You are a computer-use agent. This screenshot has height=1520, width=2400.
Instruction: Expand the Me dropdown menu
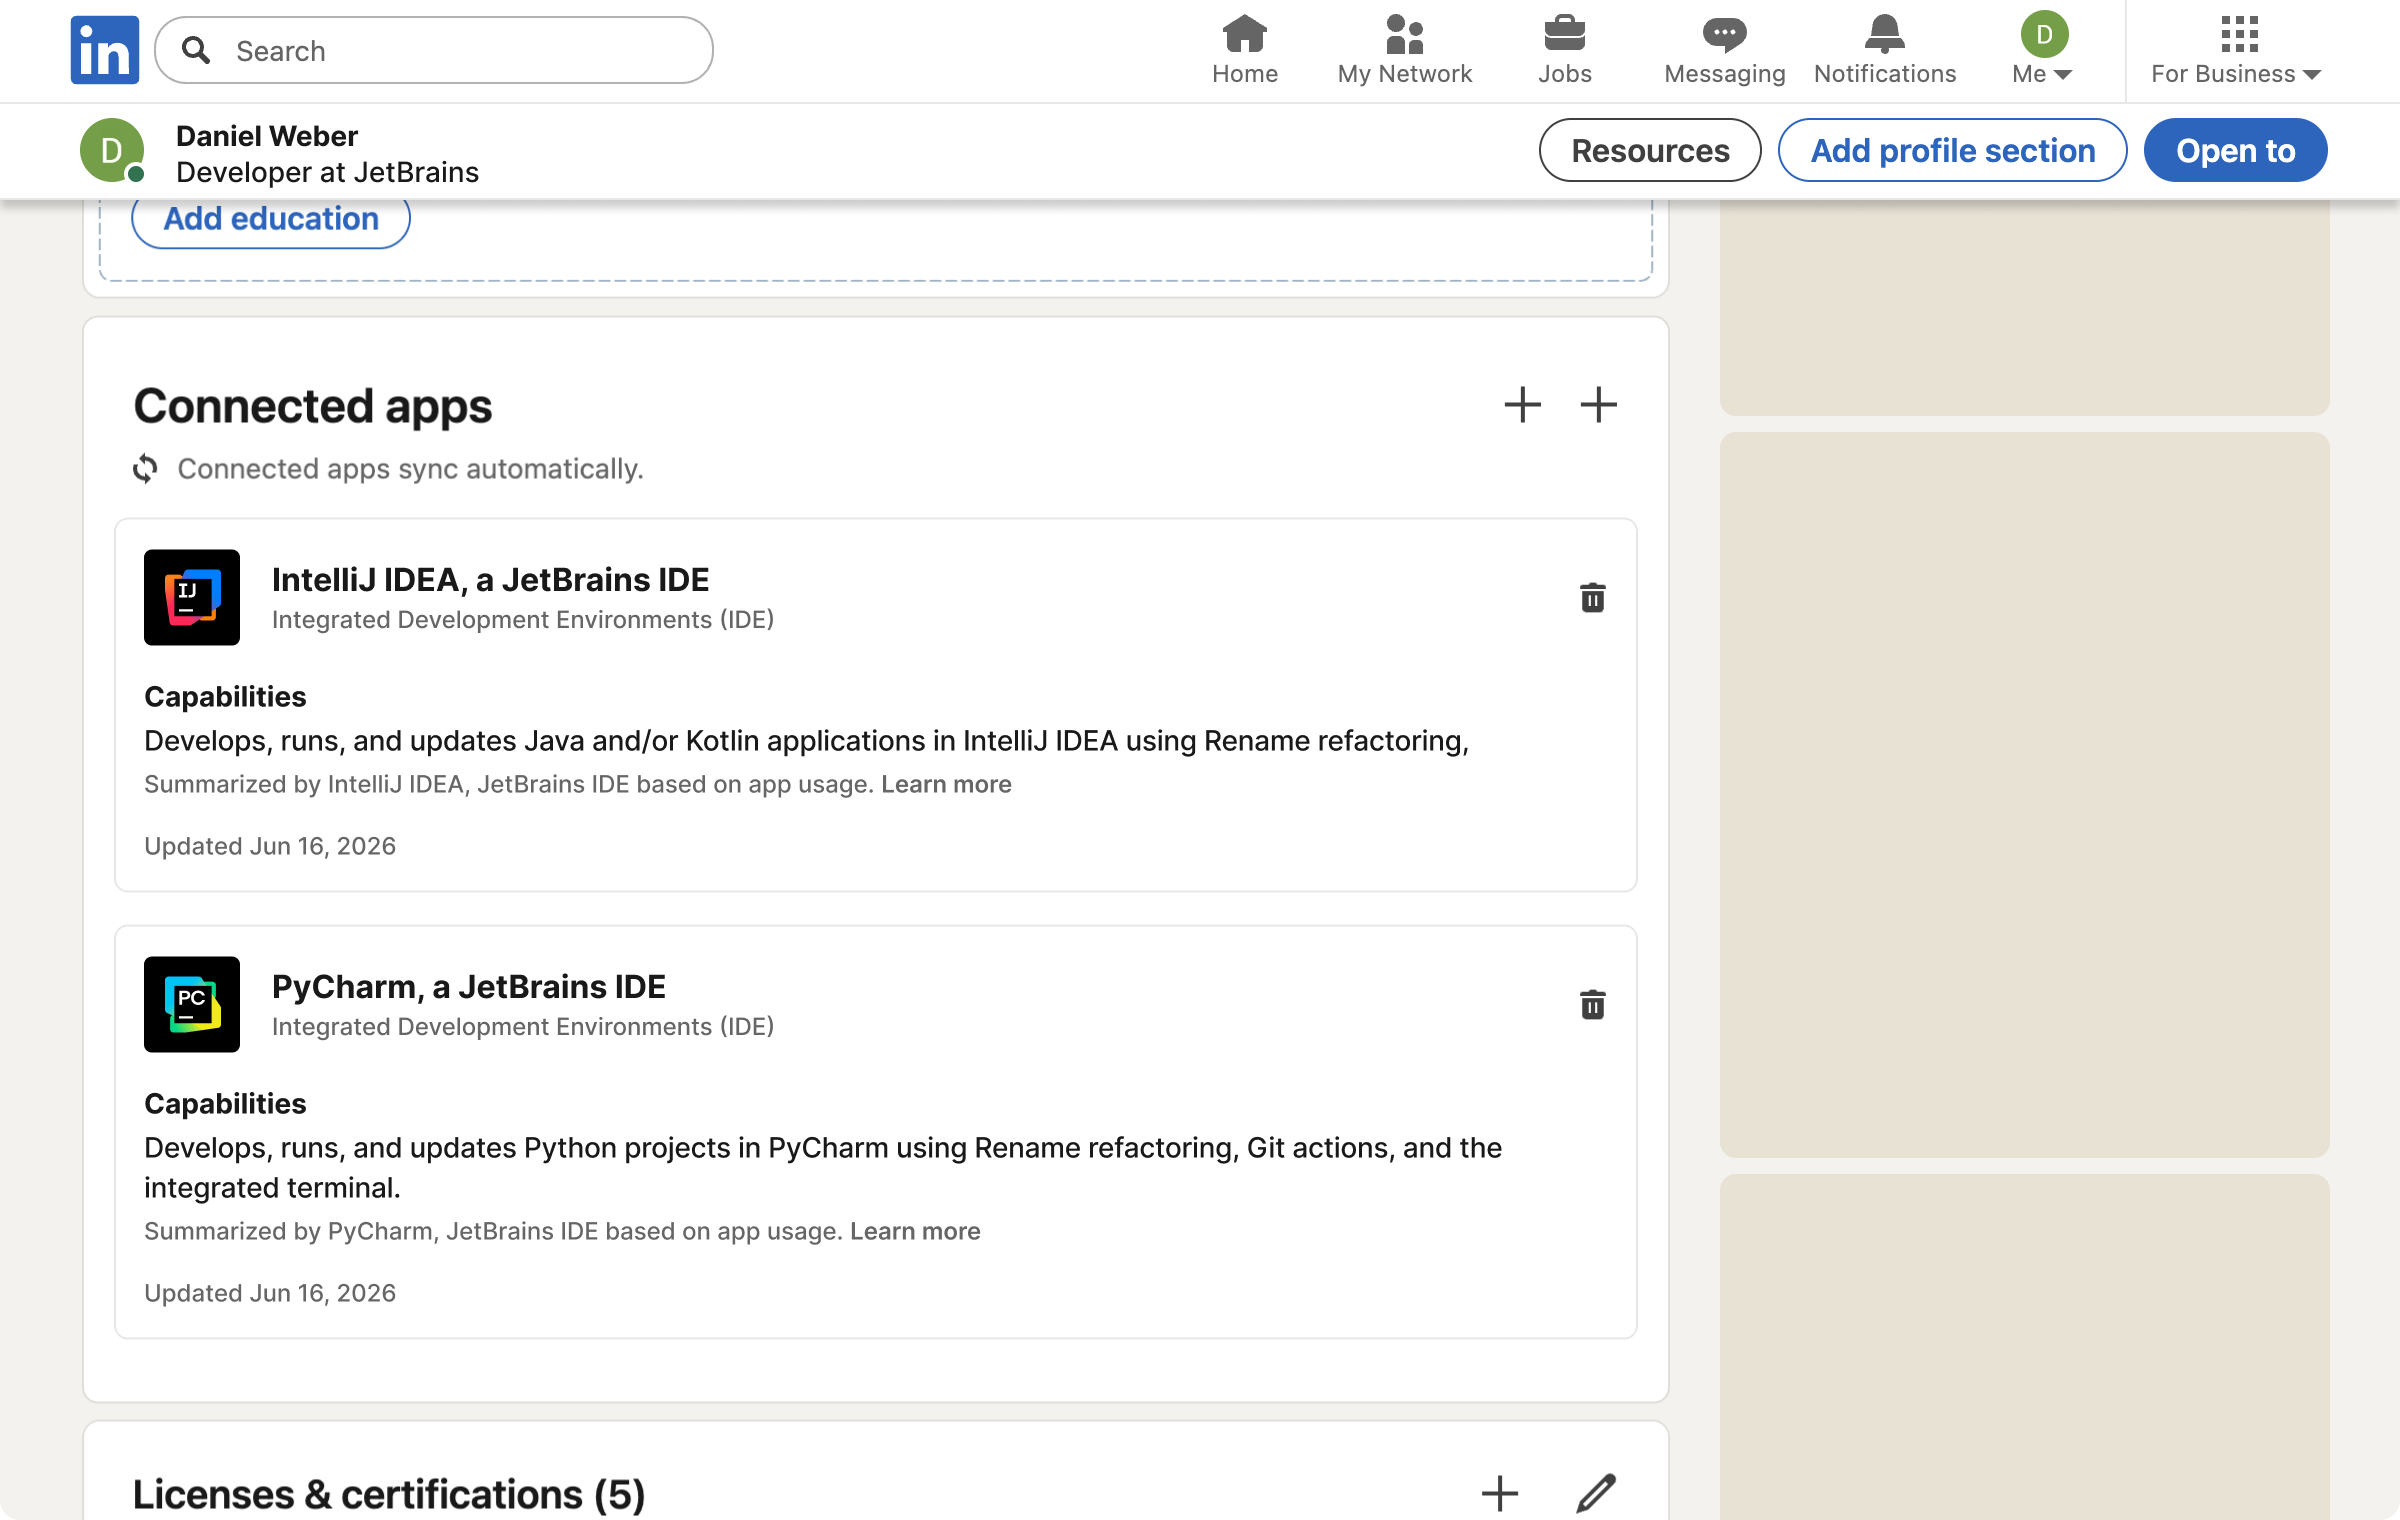tap(2043, 50)
